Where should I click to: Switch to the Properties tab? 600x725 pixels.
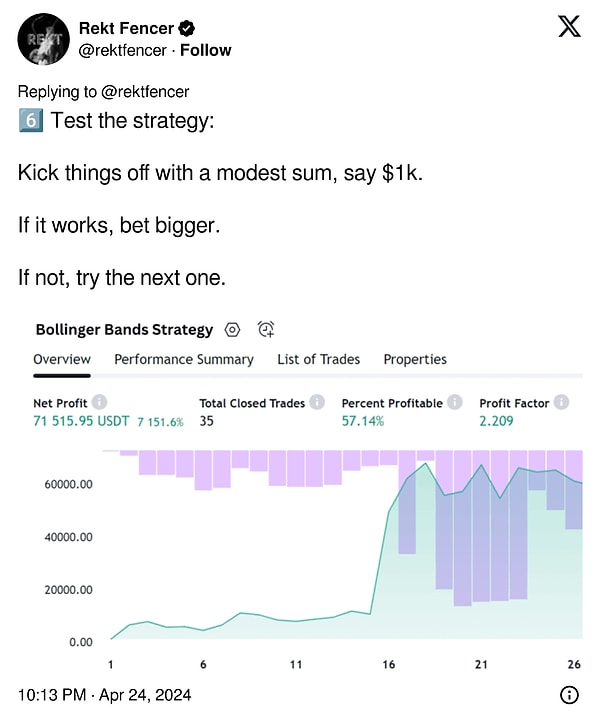click(415, 359)
